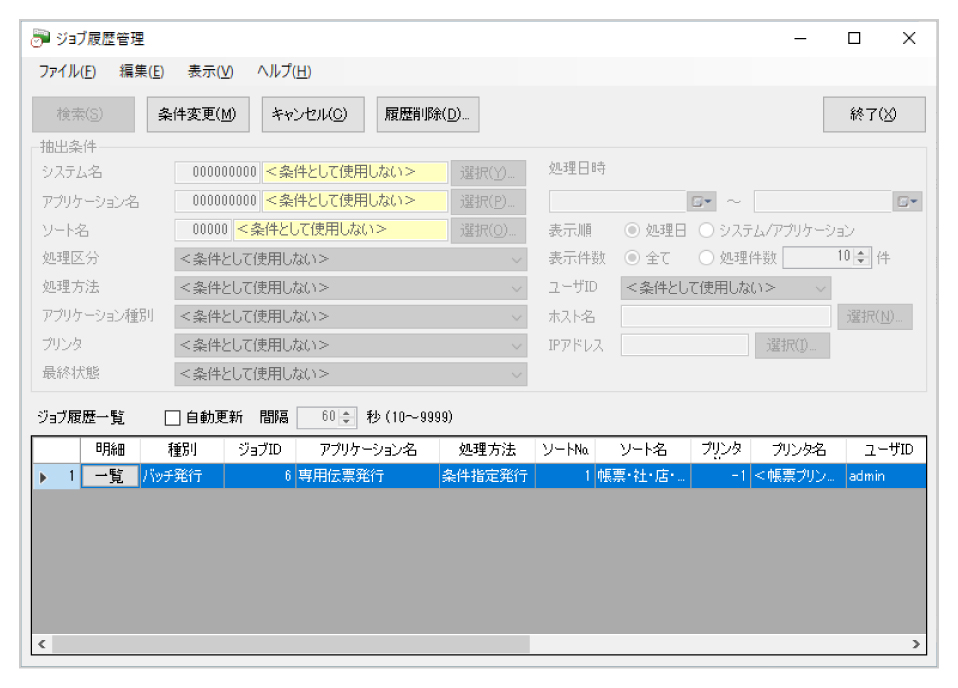This screenshot has width=958, height=688.
Task: Click the 一覧 detail button in row 1
Action: pyautogui.click(x=109, y=477)
